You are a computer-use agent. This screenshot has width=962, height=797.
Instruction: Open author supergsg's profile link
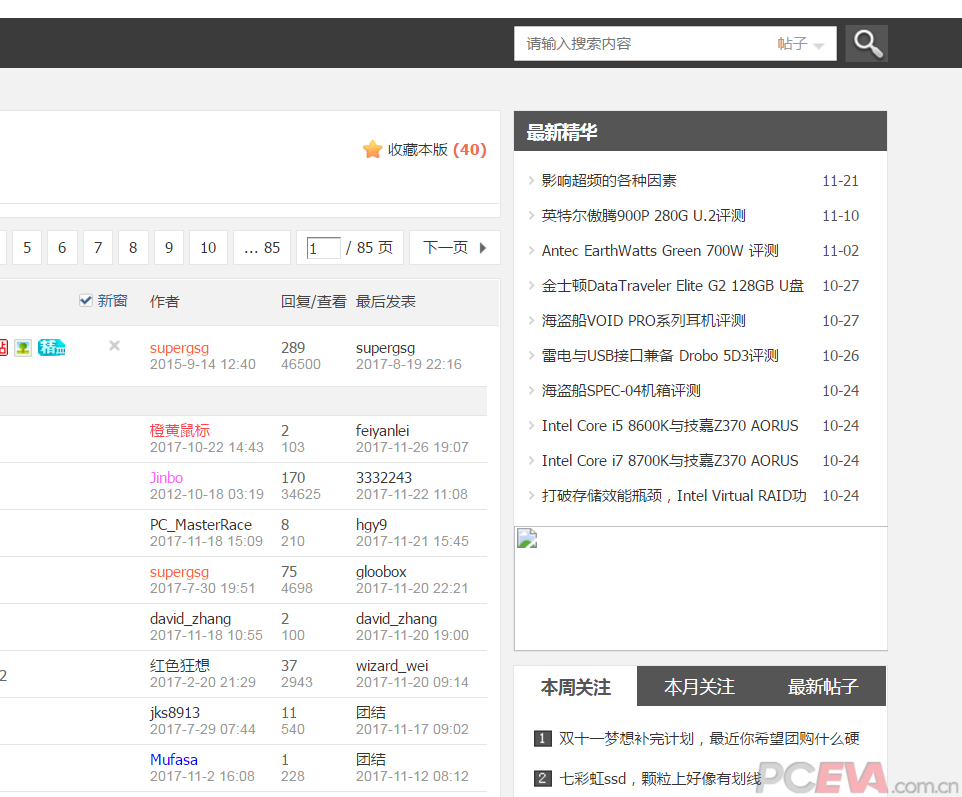[179, 347]
